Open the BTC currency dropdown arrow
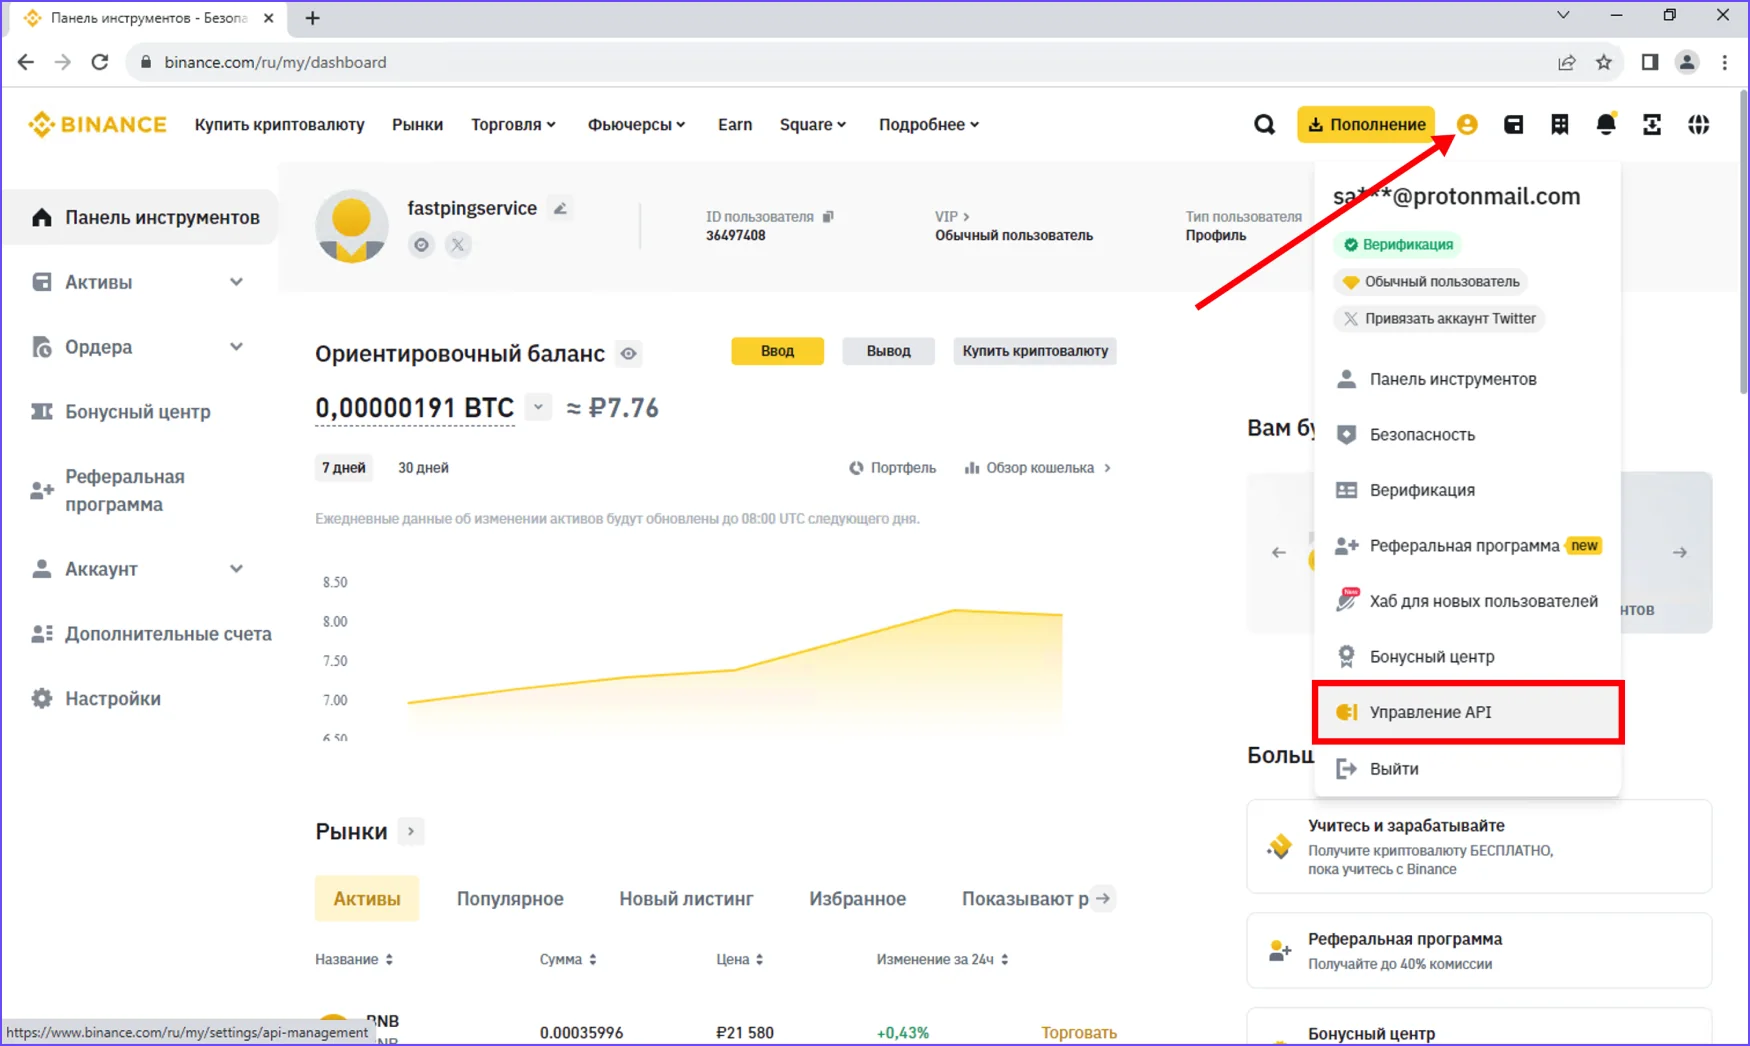 538,408
